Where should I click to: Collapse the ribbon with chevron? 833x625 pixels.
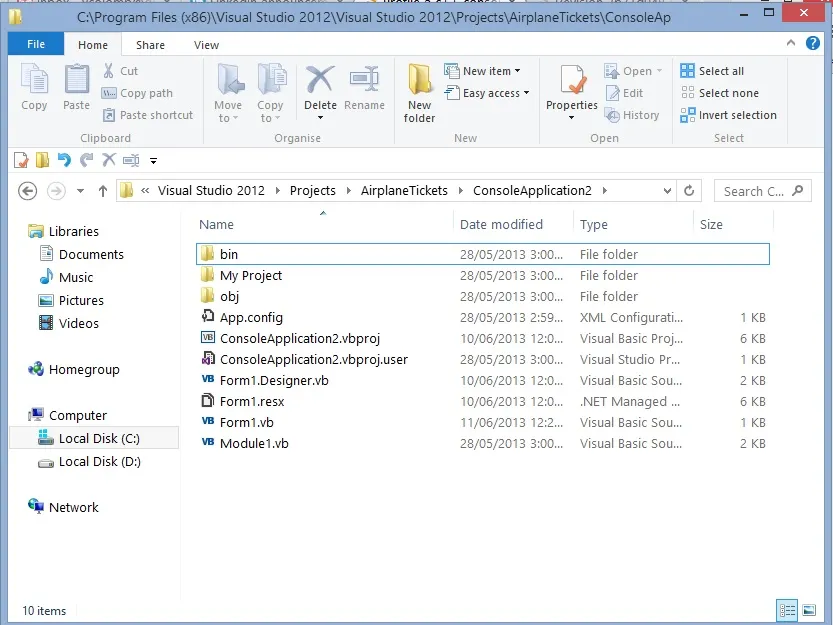791,43
